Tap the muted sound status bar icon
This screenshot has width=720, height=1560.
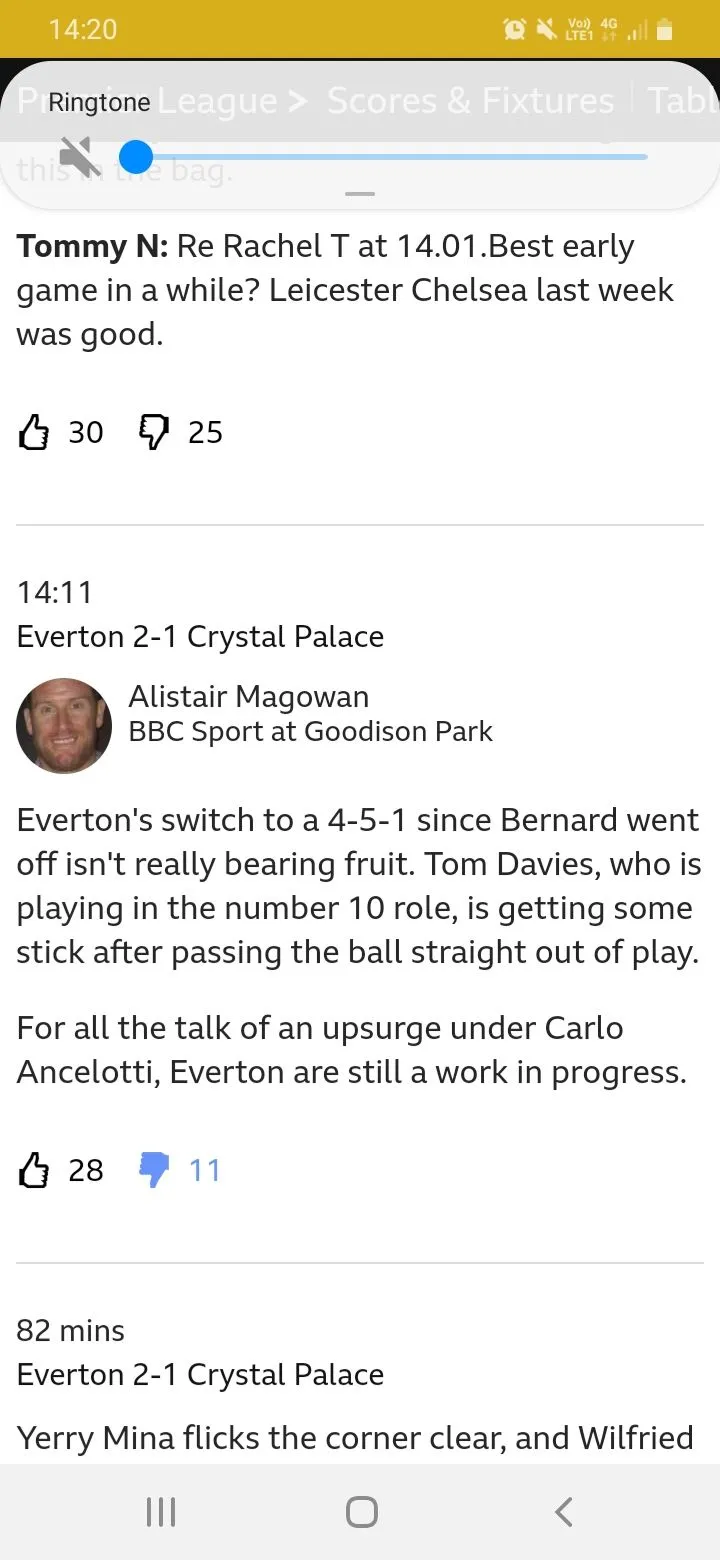pyautogui.click(x=546, y=30)
